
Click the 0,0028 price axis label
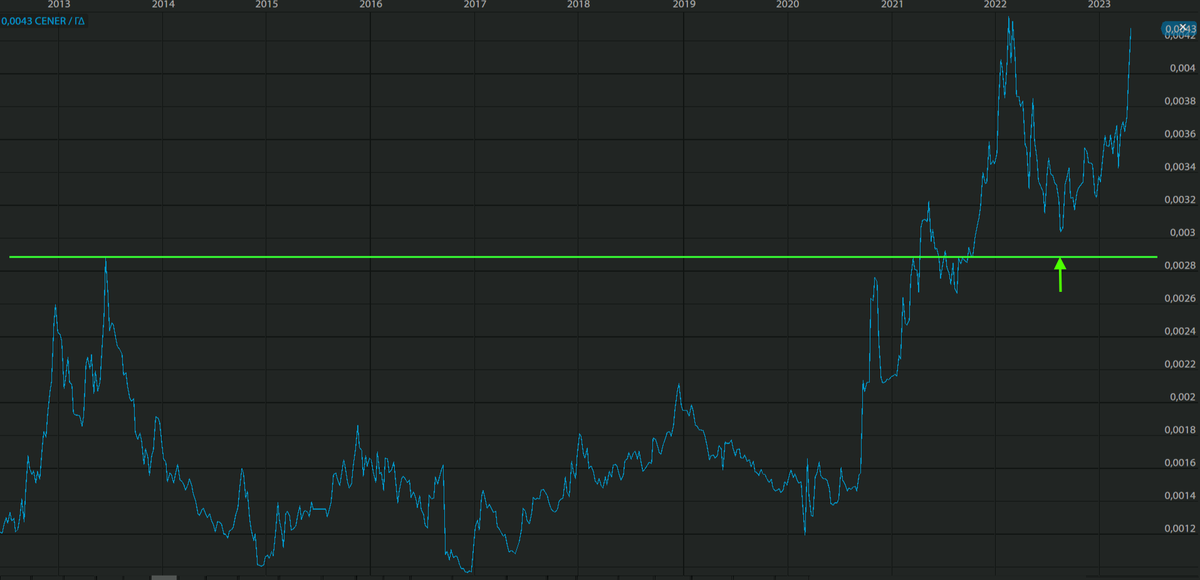1182,265
